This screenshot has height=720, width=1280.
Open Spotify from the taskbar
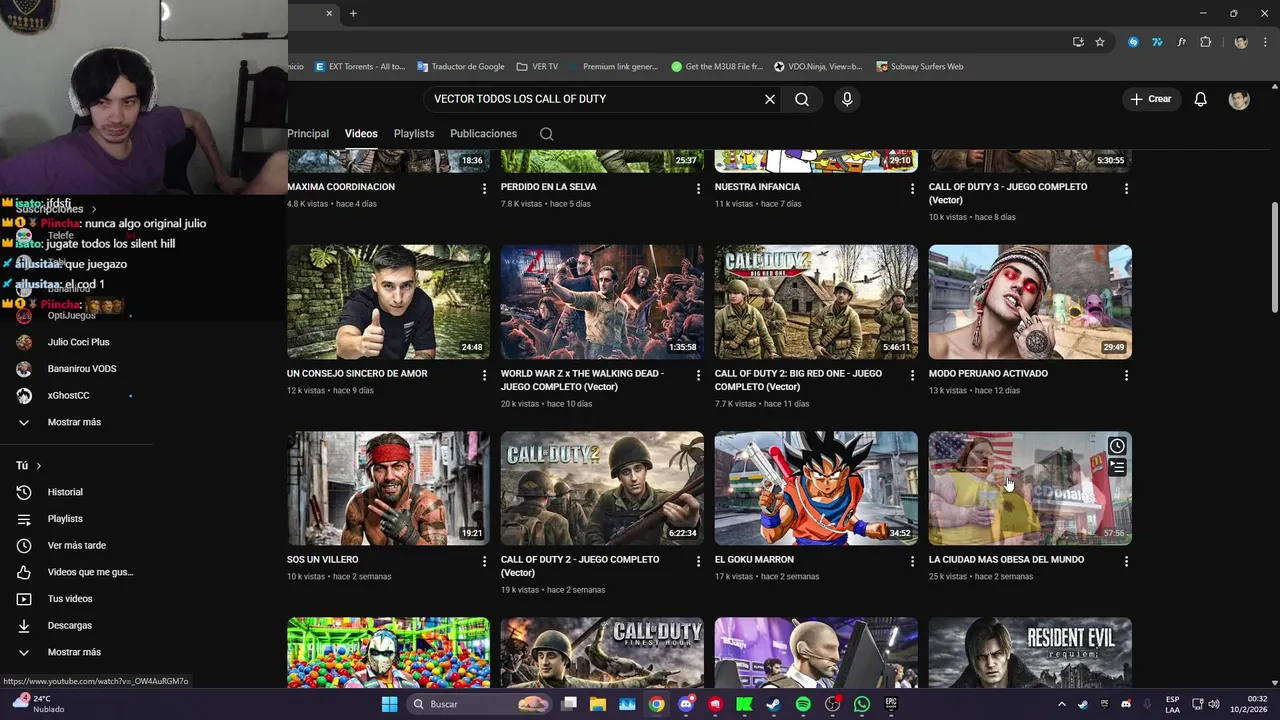click(803, 704)
